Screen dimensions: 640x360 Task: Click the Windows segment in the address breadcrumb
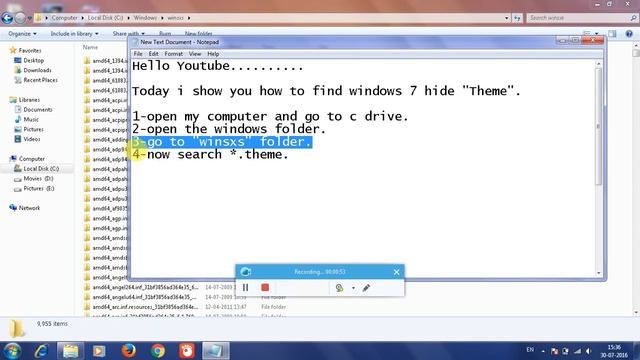pyautogui.click(x=145, y=18)
